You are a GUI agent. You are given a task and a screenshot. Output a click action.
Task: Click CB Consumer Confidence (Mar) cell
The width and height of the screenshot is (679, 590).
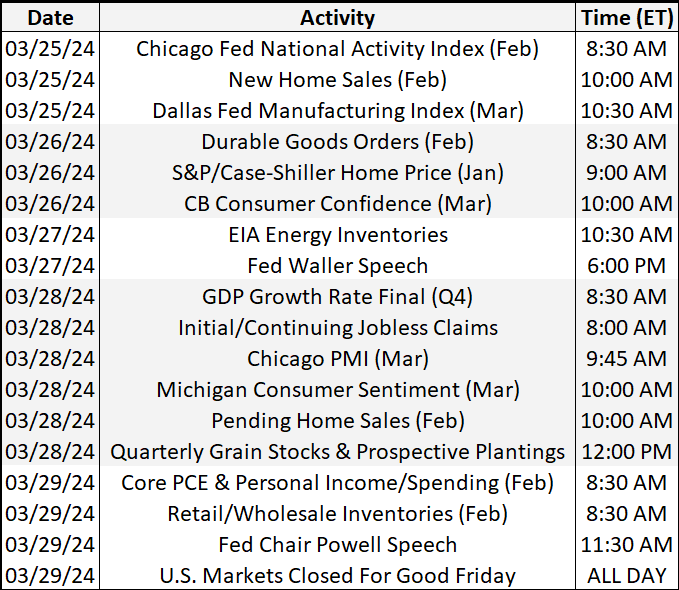point(337,204)
